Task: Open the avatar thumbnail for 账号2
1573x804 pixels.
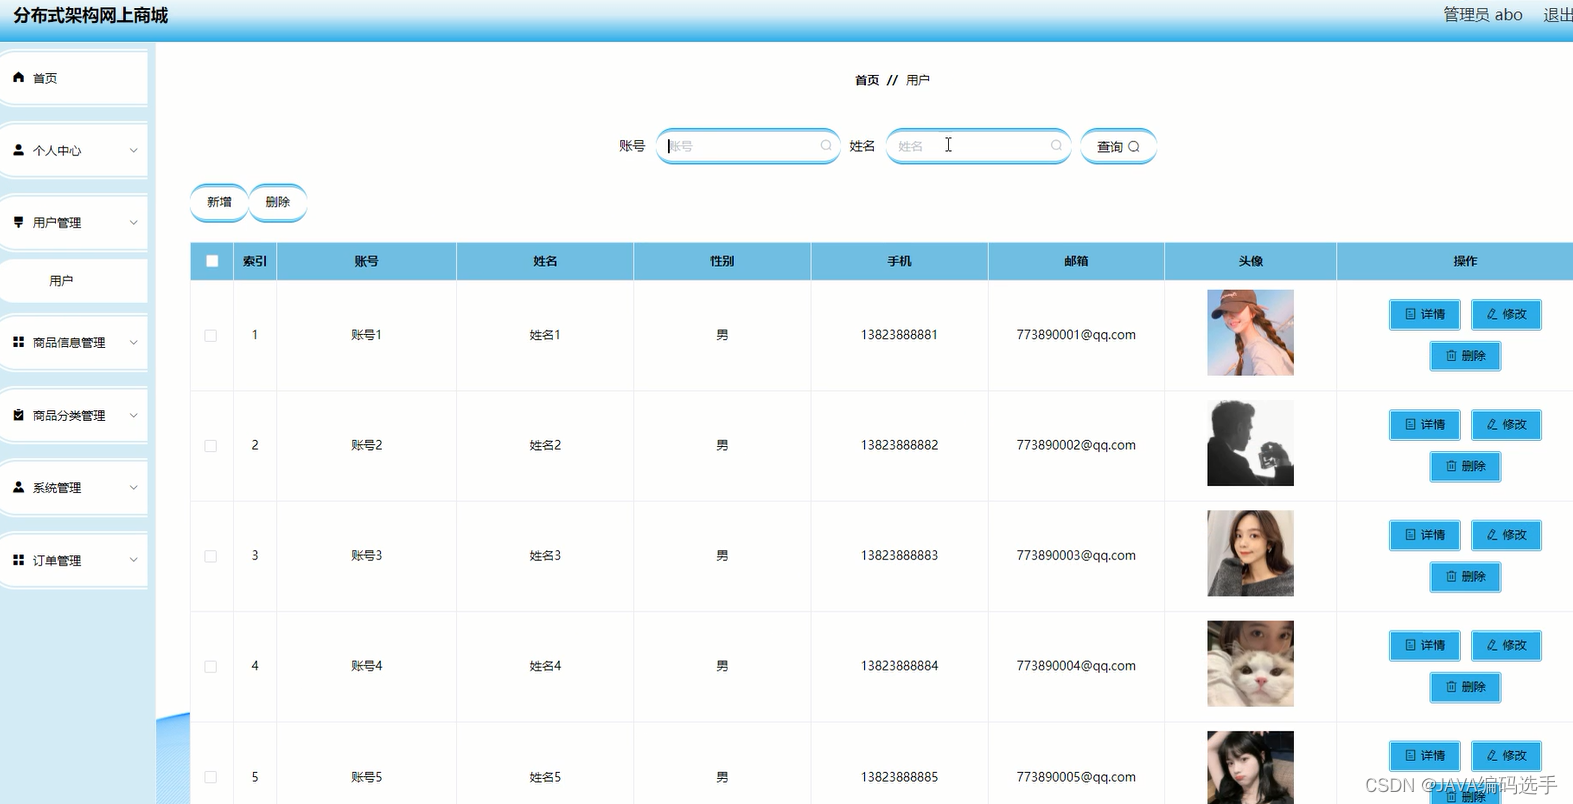Action: click(1250, 443)
